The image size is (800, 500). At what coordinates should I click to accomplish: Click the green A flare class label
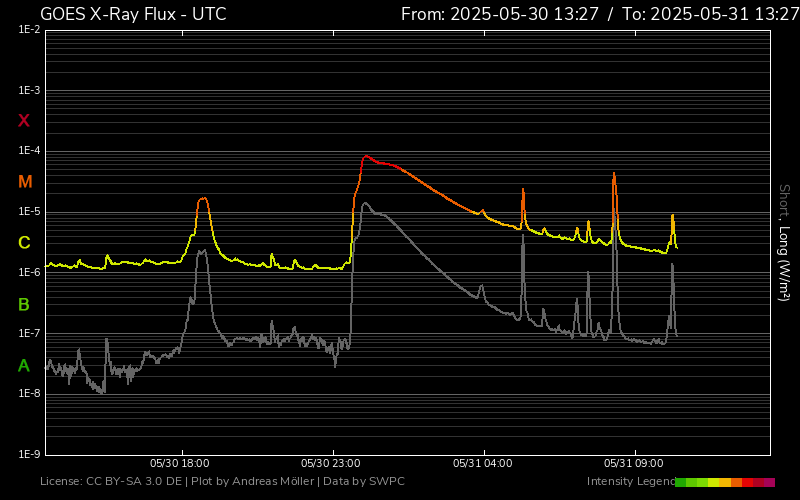point(24,365)
